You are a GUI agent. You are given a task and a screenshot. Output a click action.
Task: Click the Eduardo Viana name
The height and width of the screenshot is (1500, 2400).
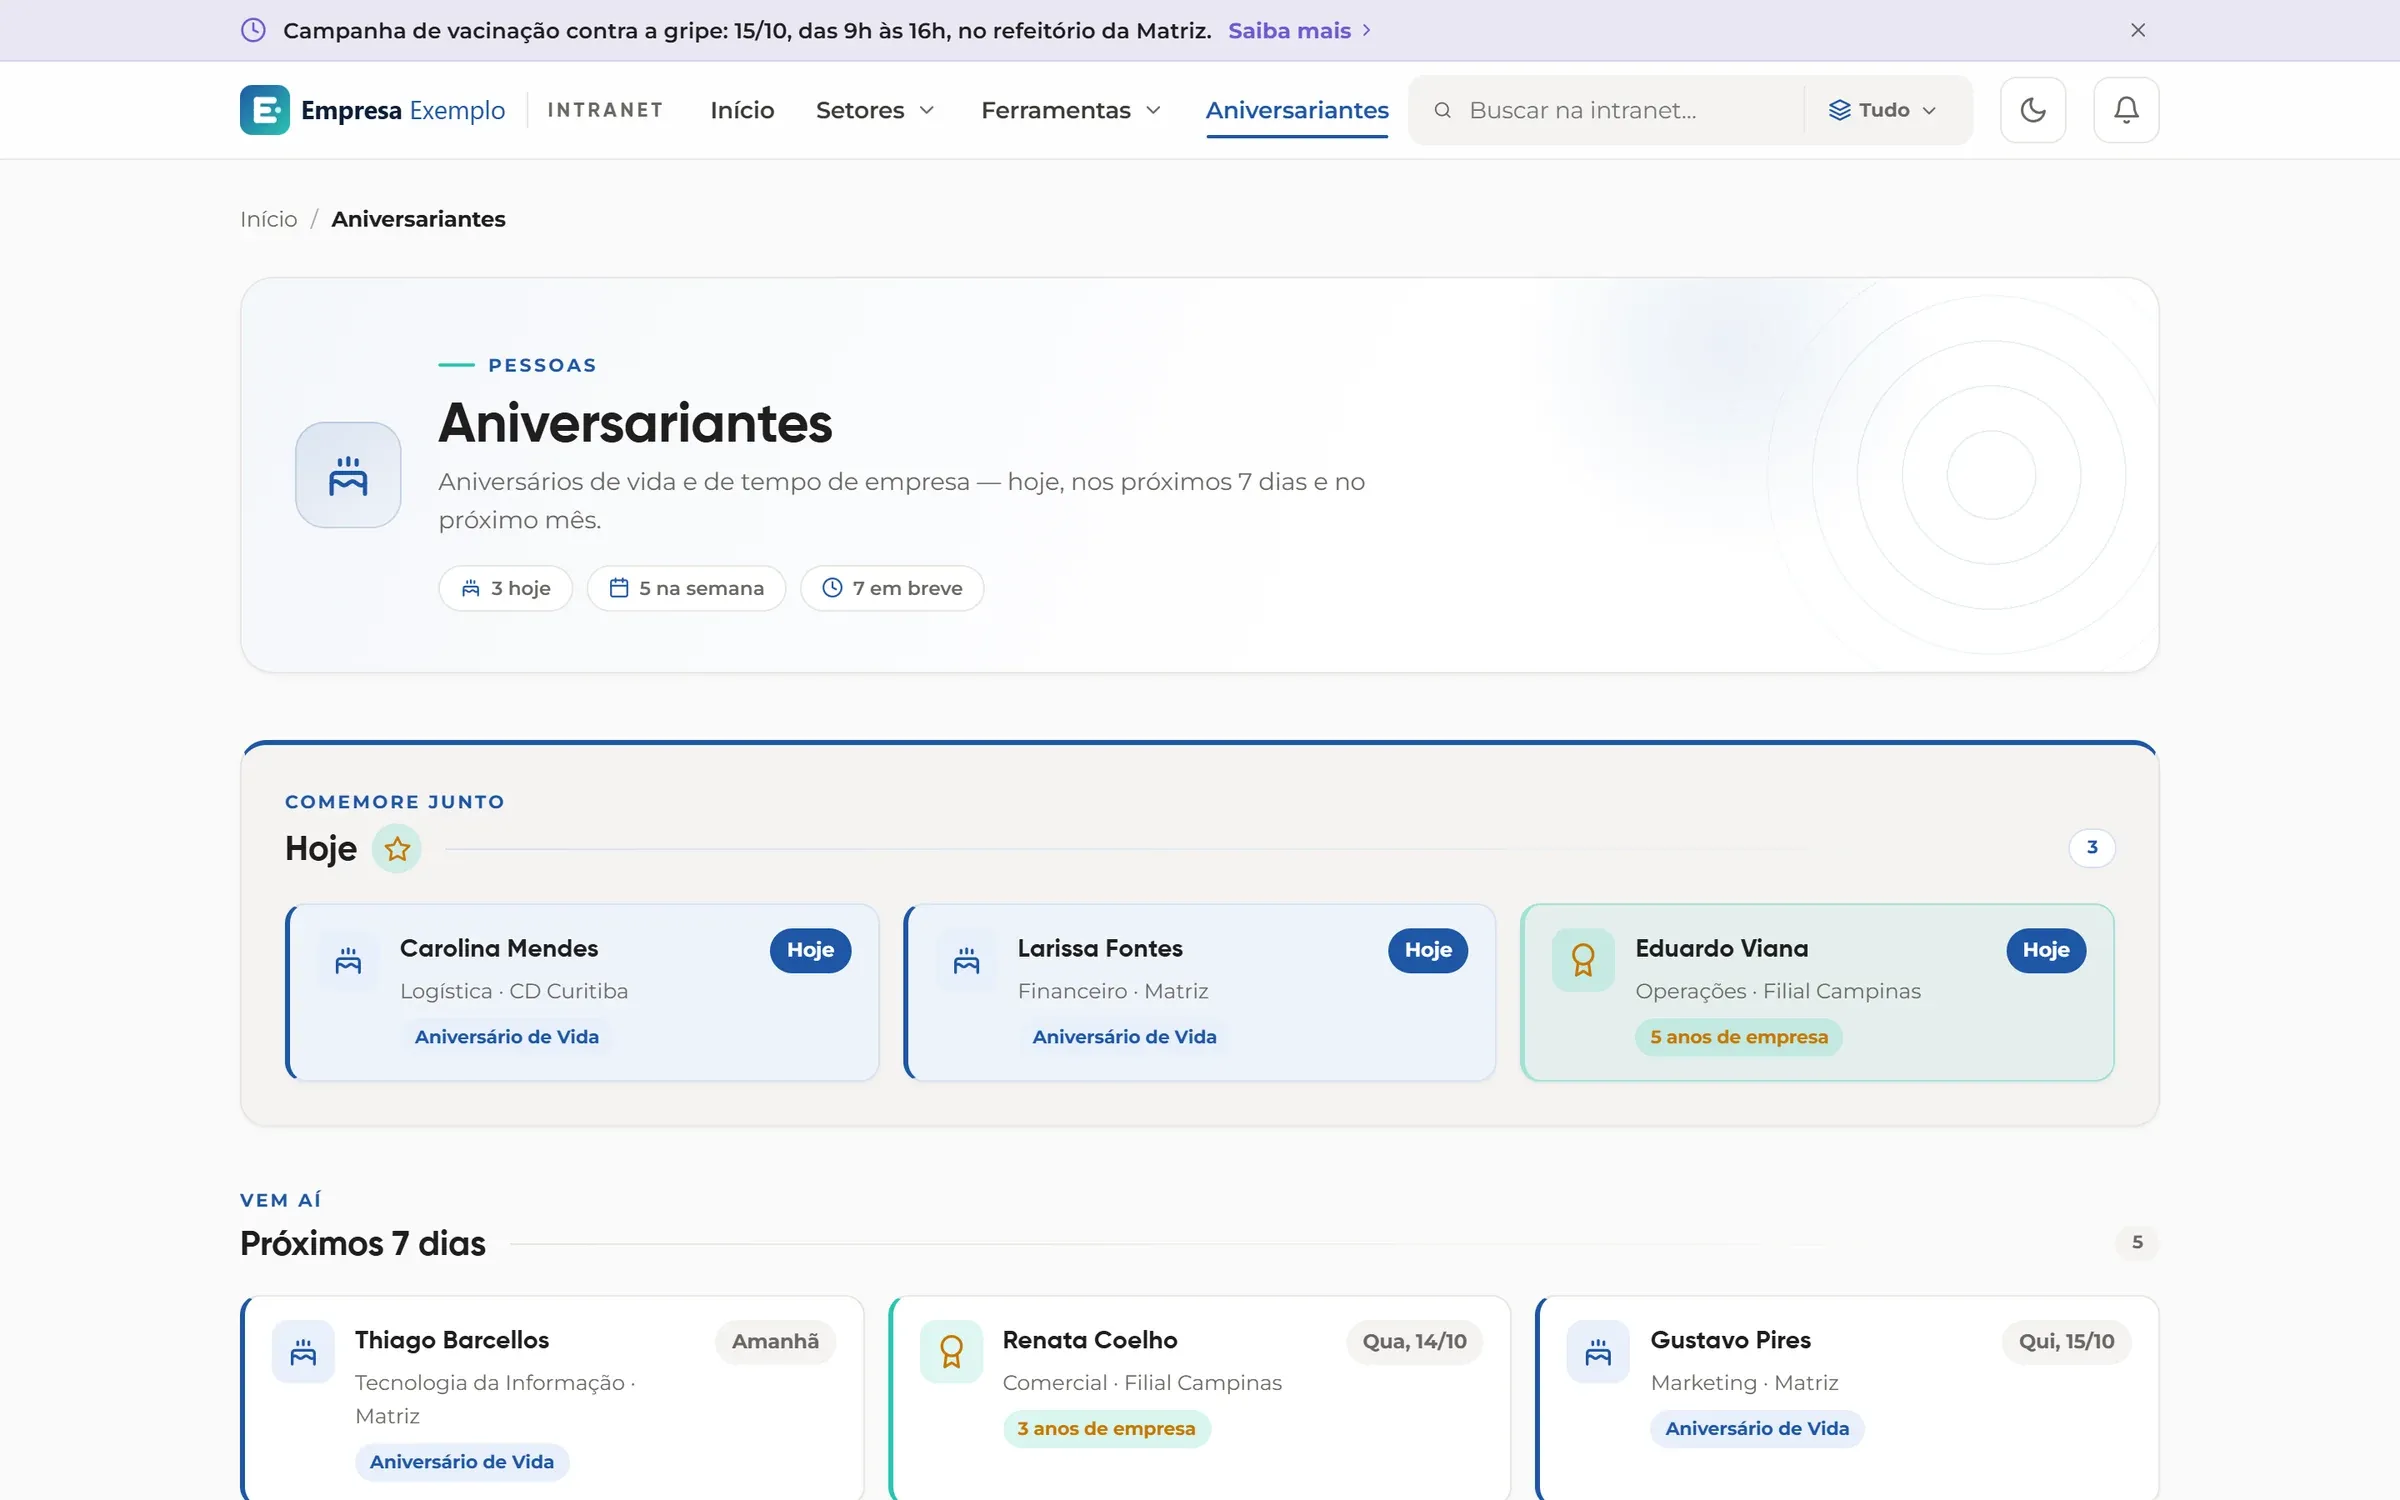coord(1722,948)
